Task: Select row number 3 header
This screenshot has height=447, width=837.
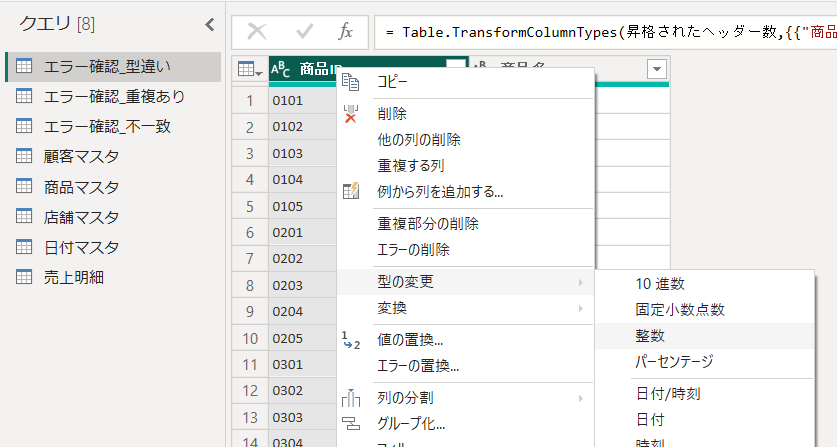Action: coord(250,153)
